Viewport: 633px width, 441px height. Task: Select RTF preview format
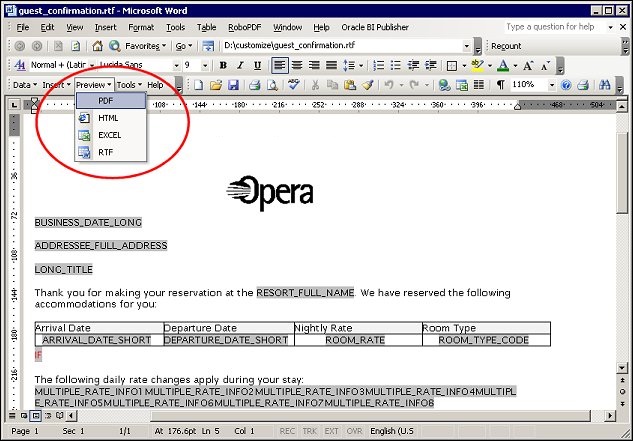(x=105, y=151)
